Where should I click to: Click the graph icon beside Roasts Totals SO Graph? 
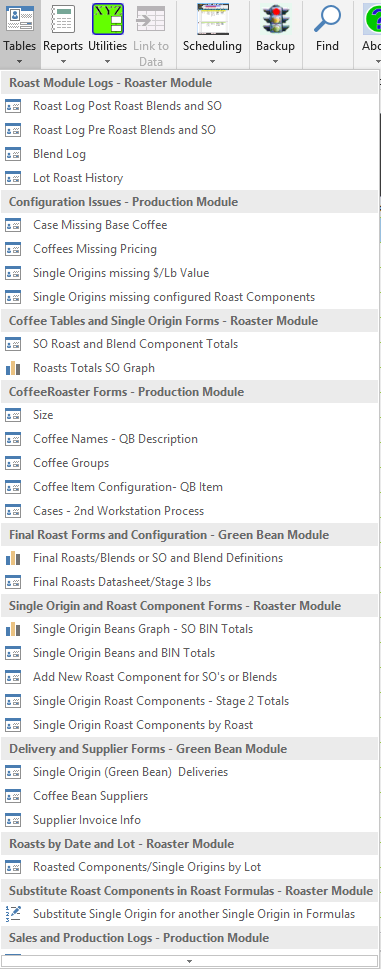(13, 368)
